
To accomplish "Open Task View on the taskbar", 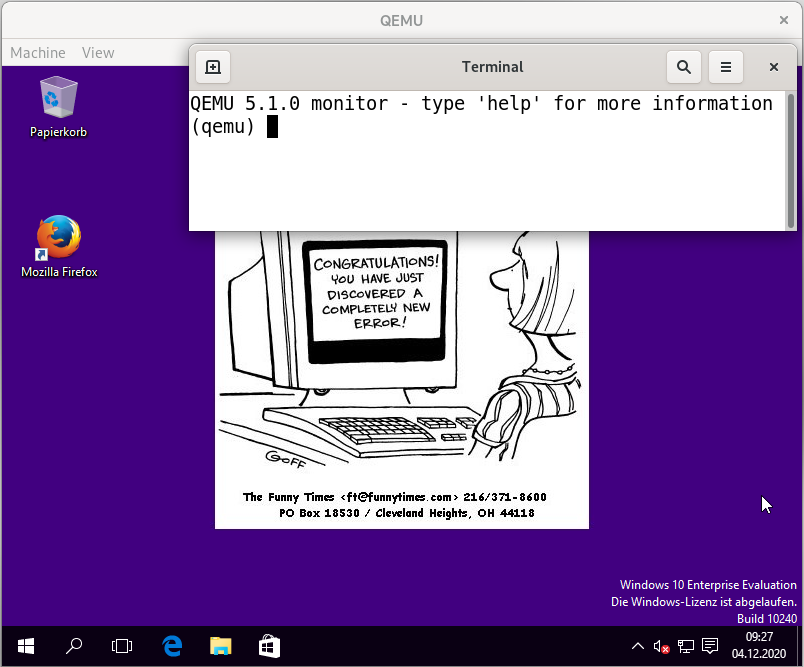I will click(x=122, y=646).
